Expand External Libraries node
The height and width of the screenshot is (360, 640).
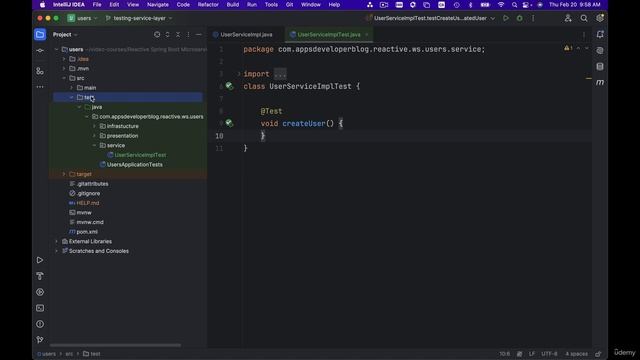click(x=56, y=241)
